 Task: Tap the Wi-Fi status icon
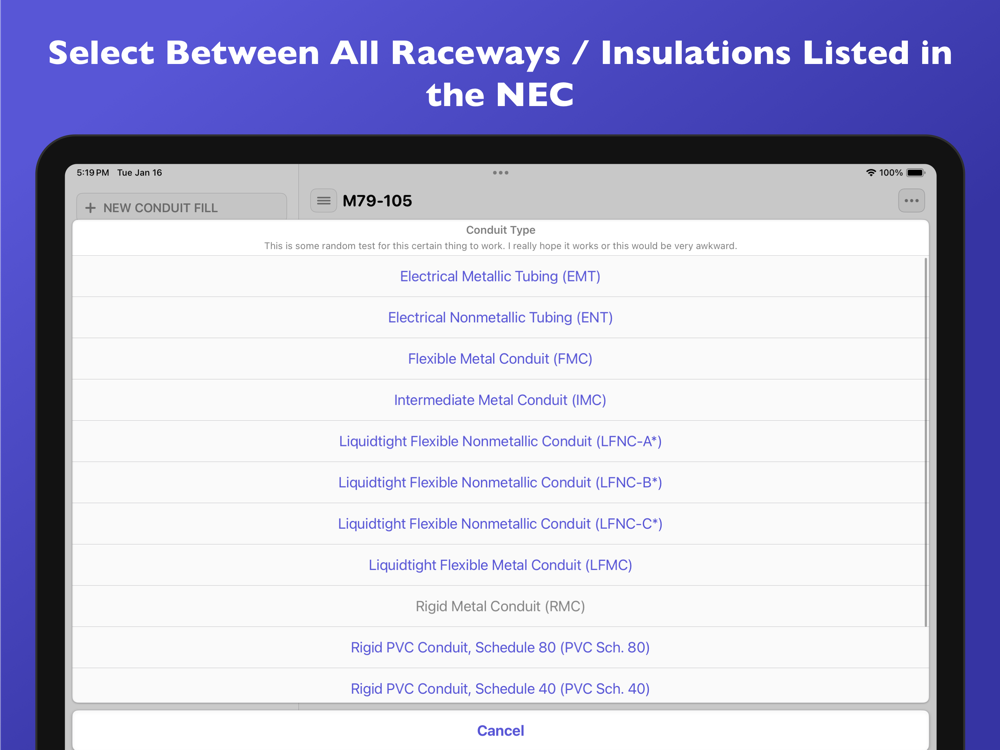click(x=871, y=173)
